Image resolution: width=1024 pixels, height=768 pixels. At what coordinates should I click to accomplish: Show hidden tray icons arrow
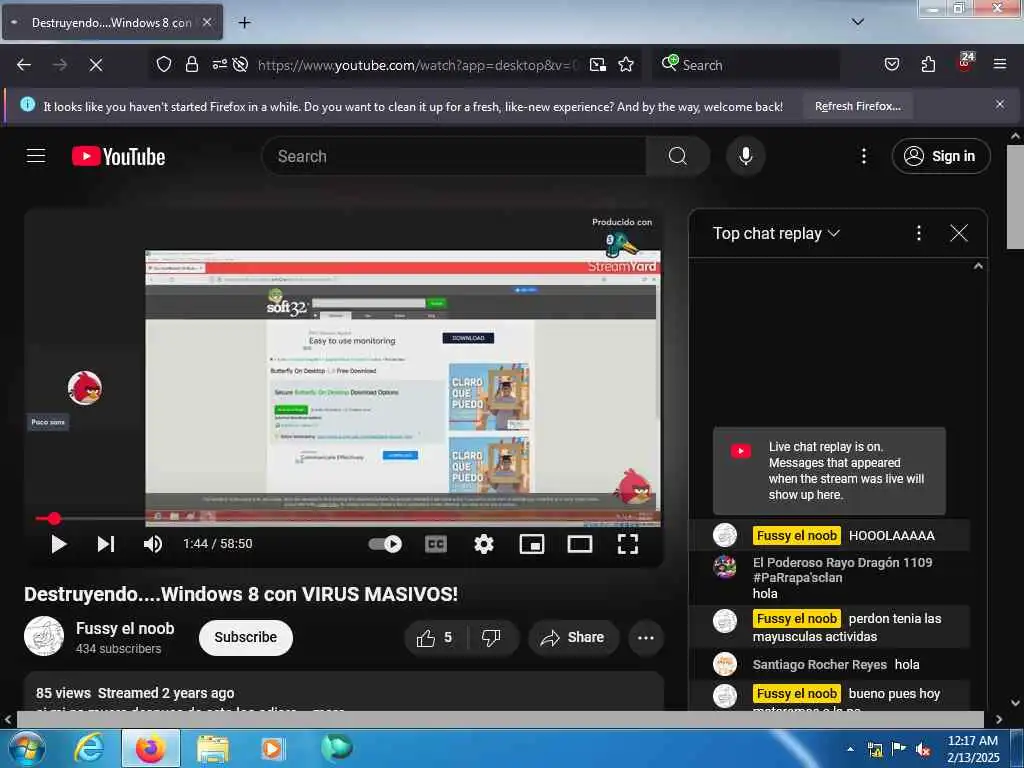850,749
